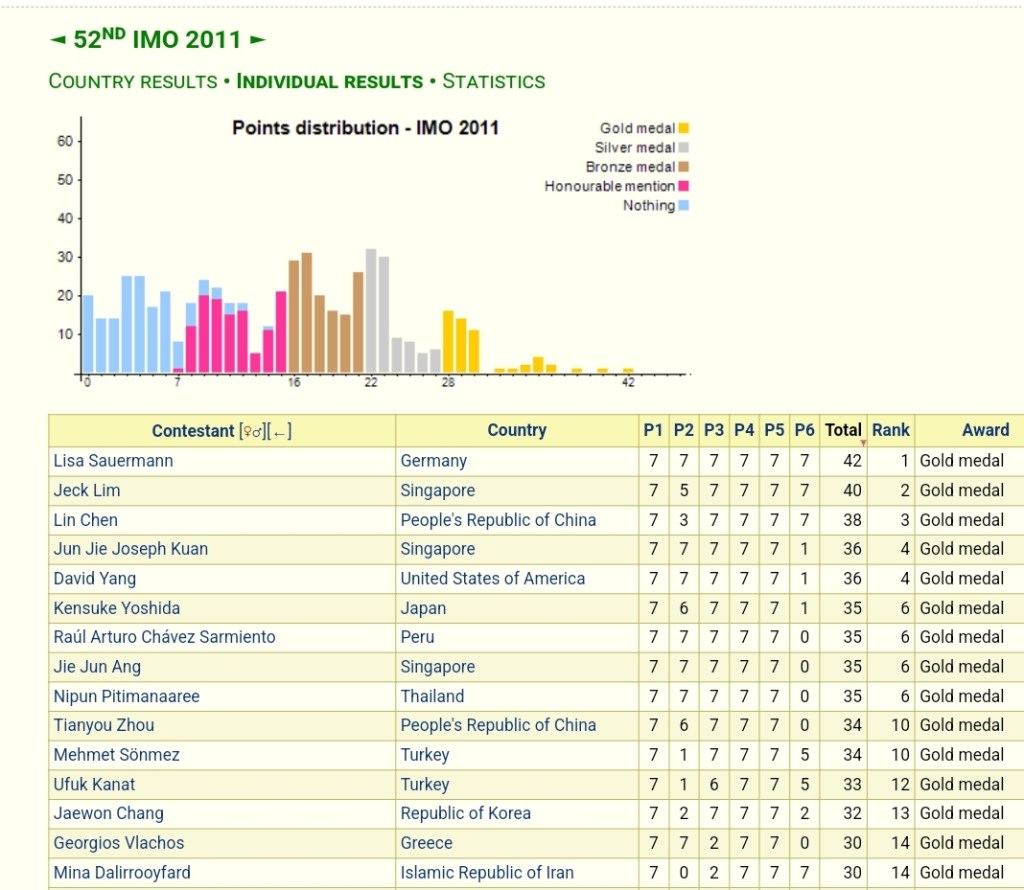Open Country results tab

tap(133, 82)
